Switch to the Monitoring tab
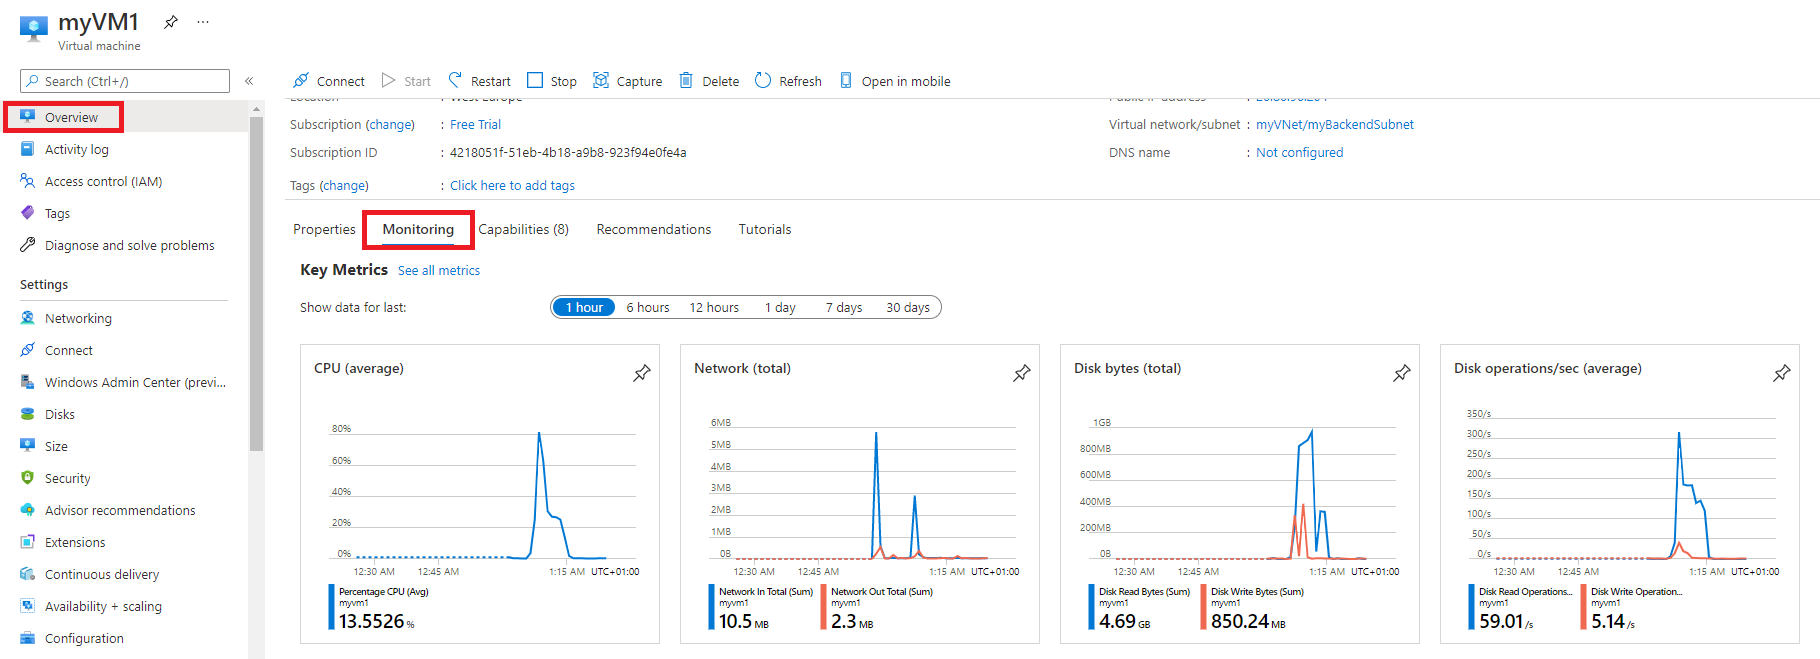 (x=418, y=230)
